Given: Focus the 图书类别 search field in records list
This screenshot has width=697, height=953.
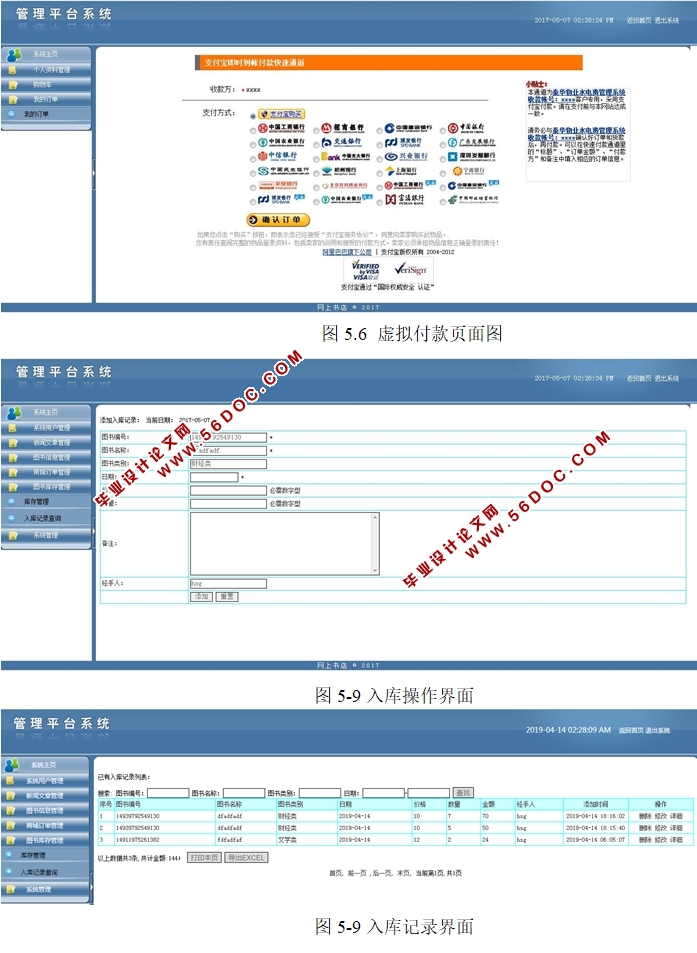Looking at the screenshot, I should (x=320, y=793).
